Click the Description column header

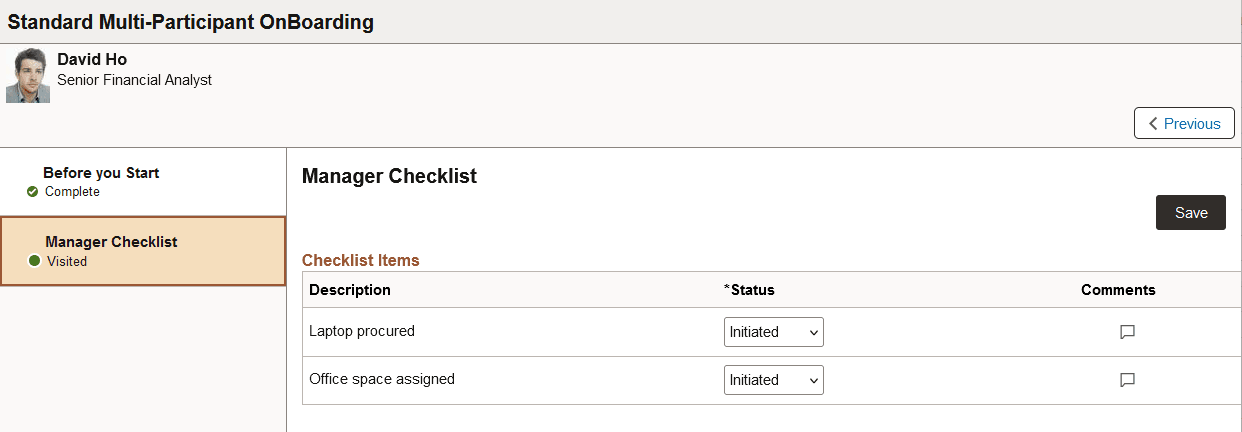pos(350,290)
